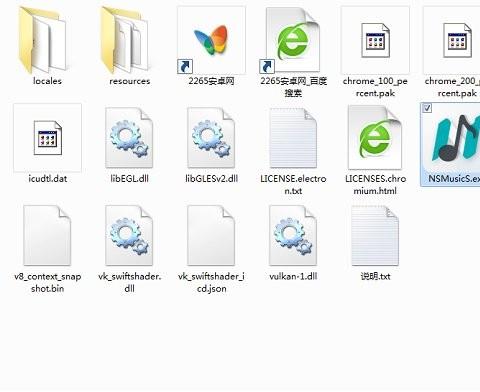
Task: Click the 'NSMusicS.exe' file name
Action: pos(454,179)
